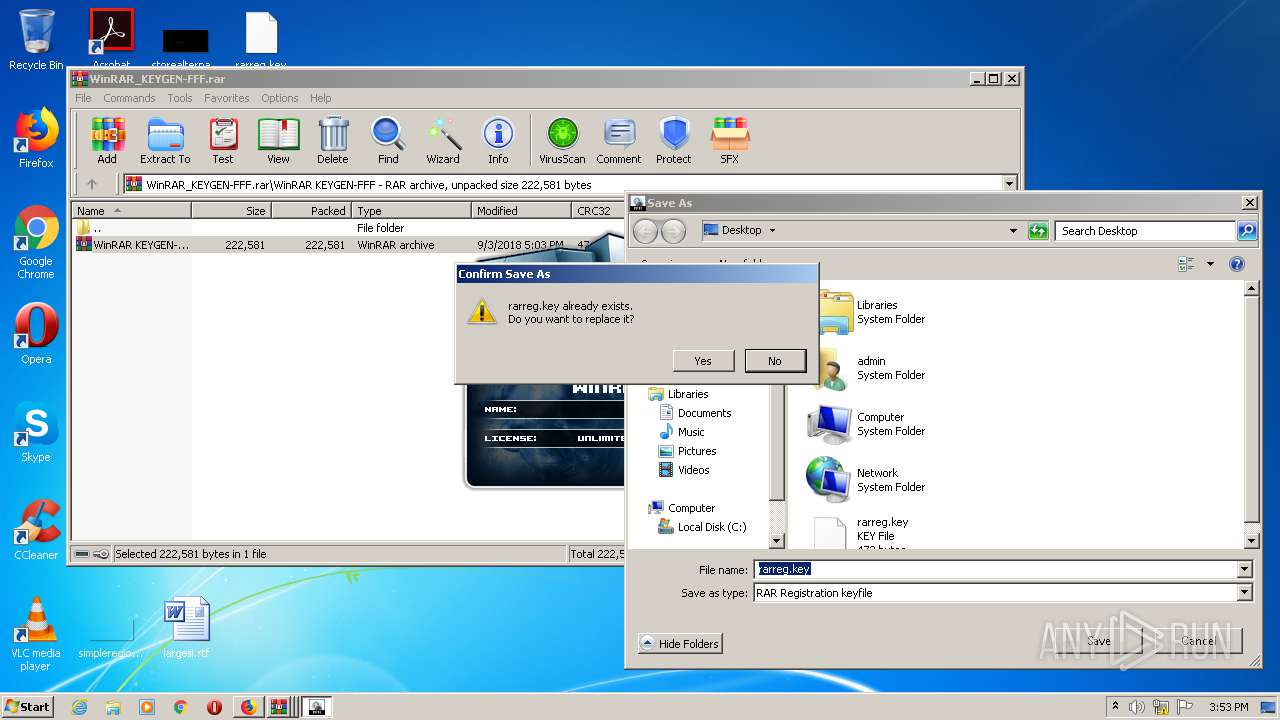Open the Options menu
This screenshot has width=1280, height=720.
pos(280,98)
